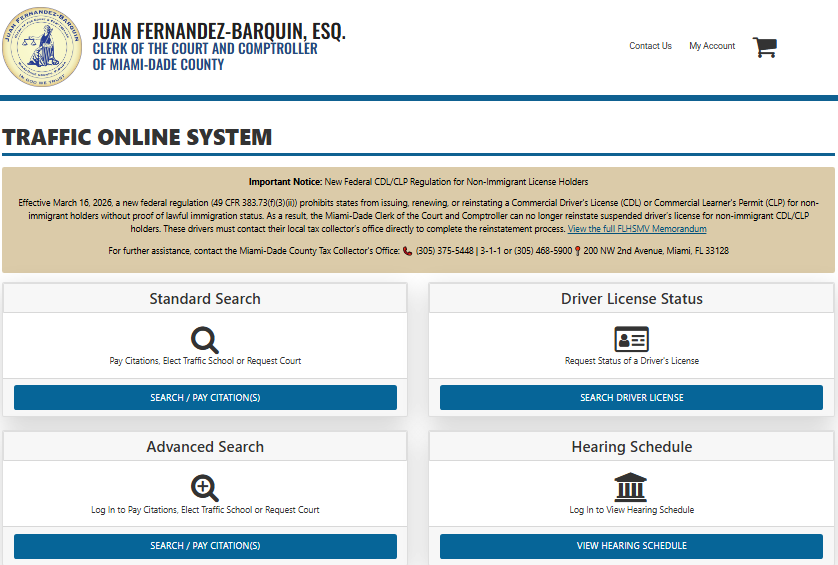
Task: Go to My Account
Action: (712, 46)
